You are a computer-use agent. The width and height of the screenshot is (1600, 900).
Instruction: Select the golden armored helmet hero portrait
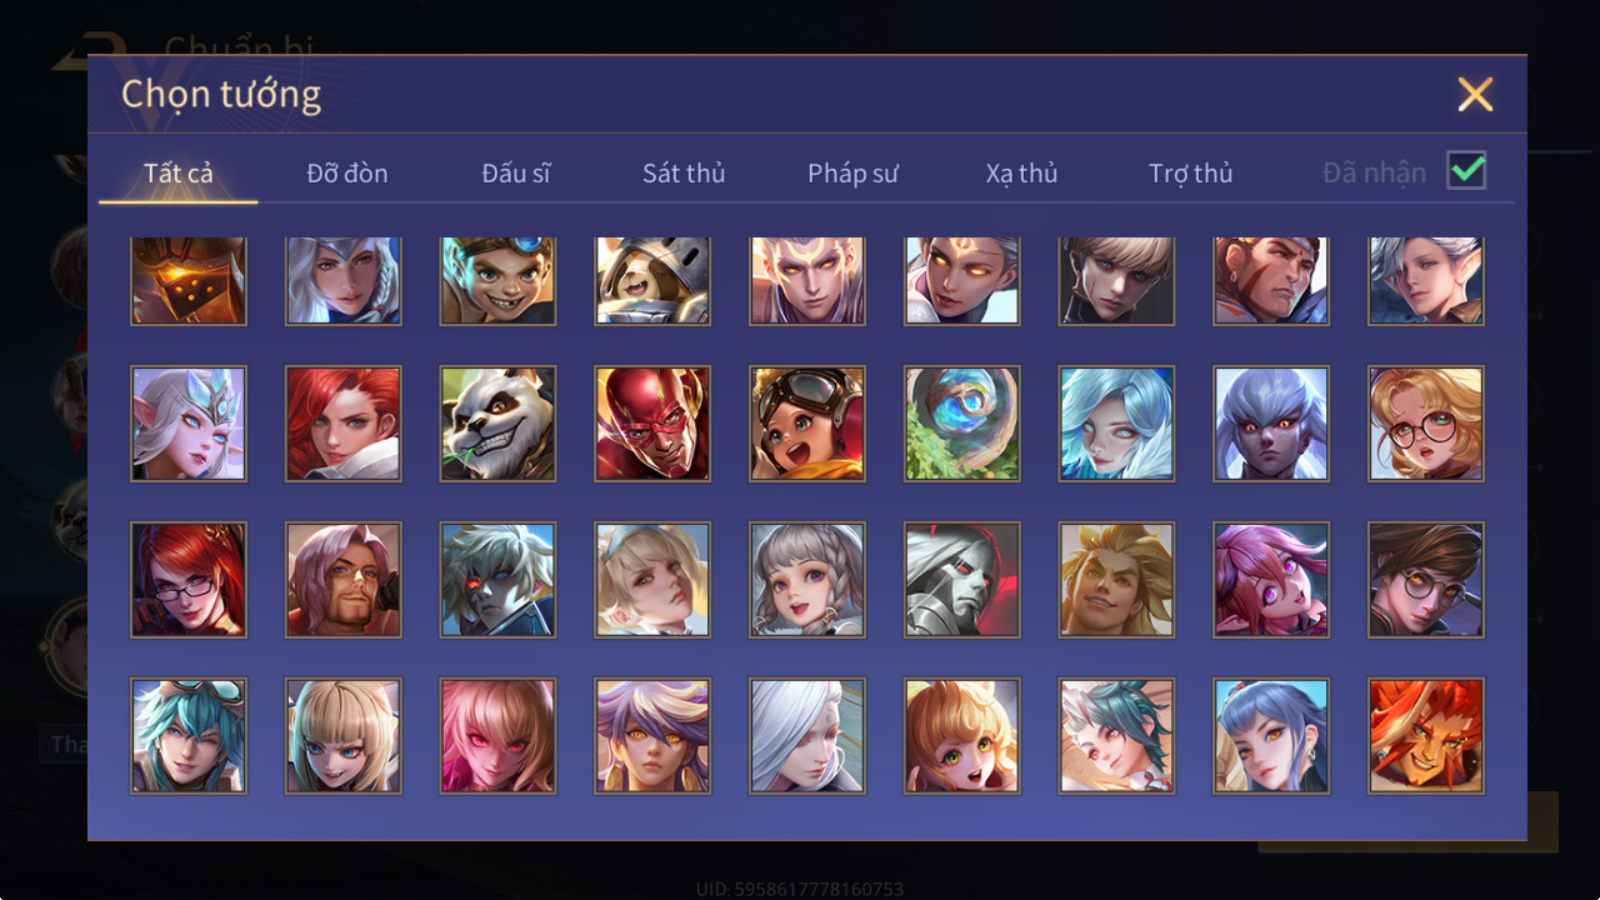188,281
